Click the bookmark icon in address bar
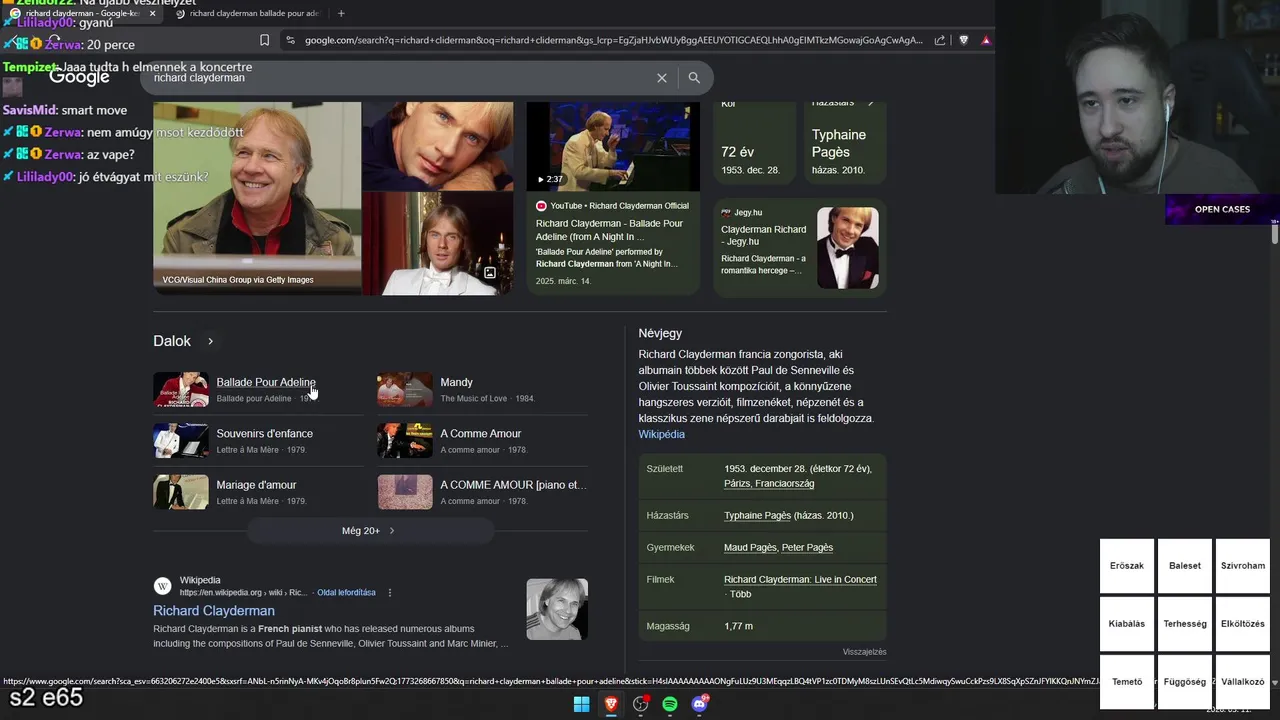Viewport: 1280px width, 720px height. (264, 40)
